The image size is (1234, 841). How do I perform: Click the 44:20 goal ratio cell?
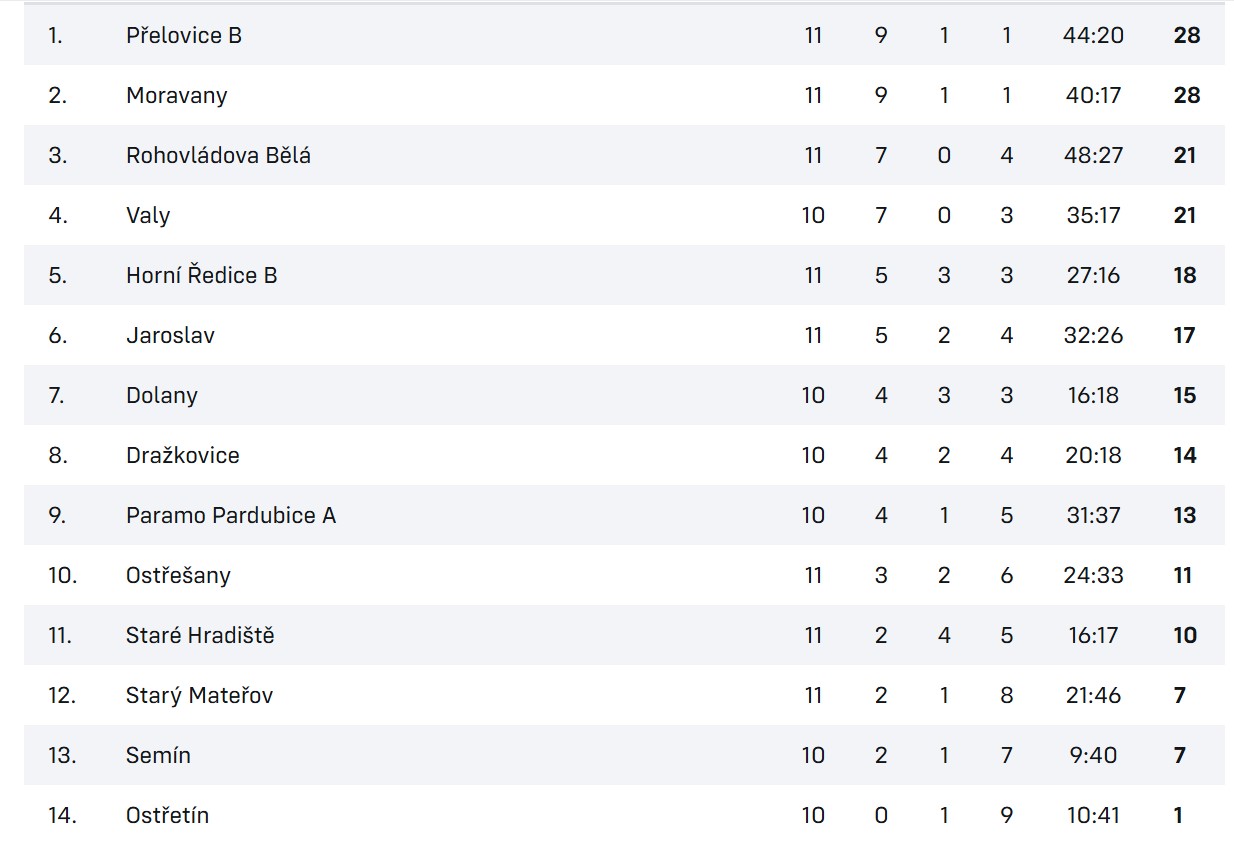click(x=1094, y=35)
